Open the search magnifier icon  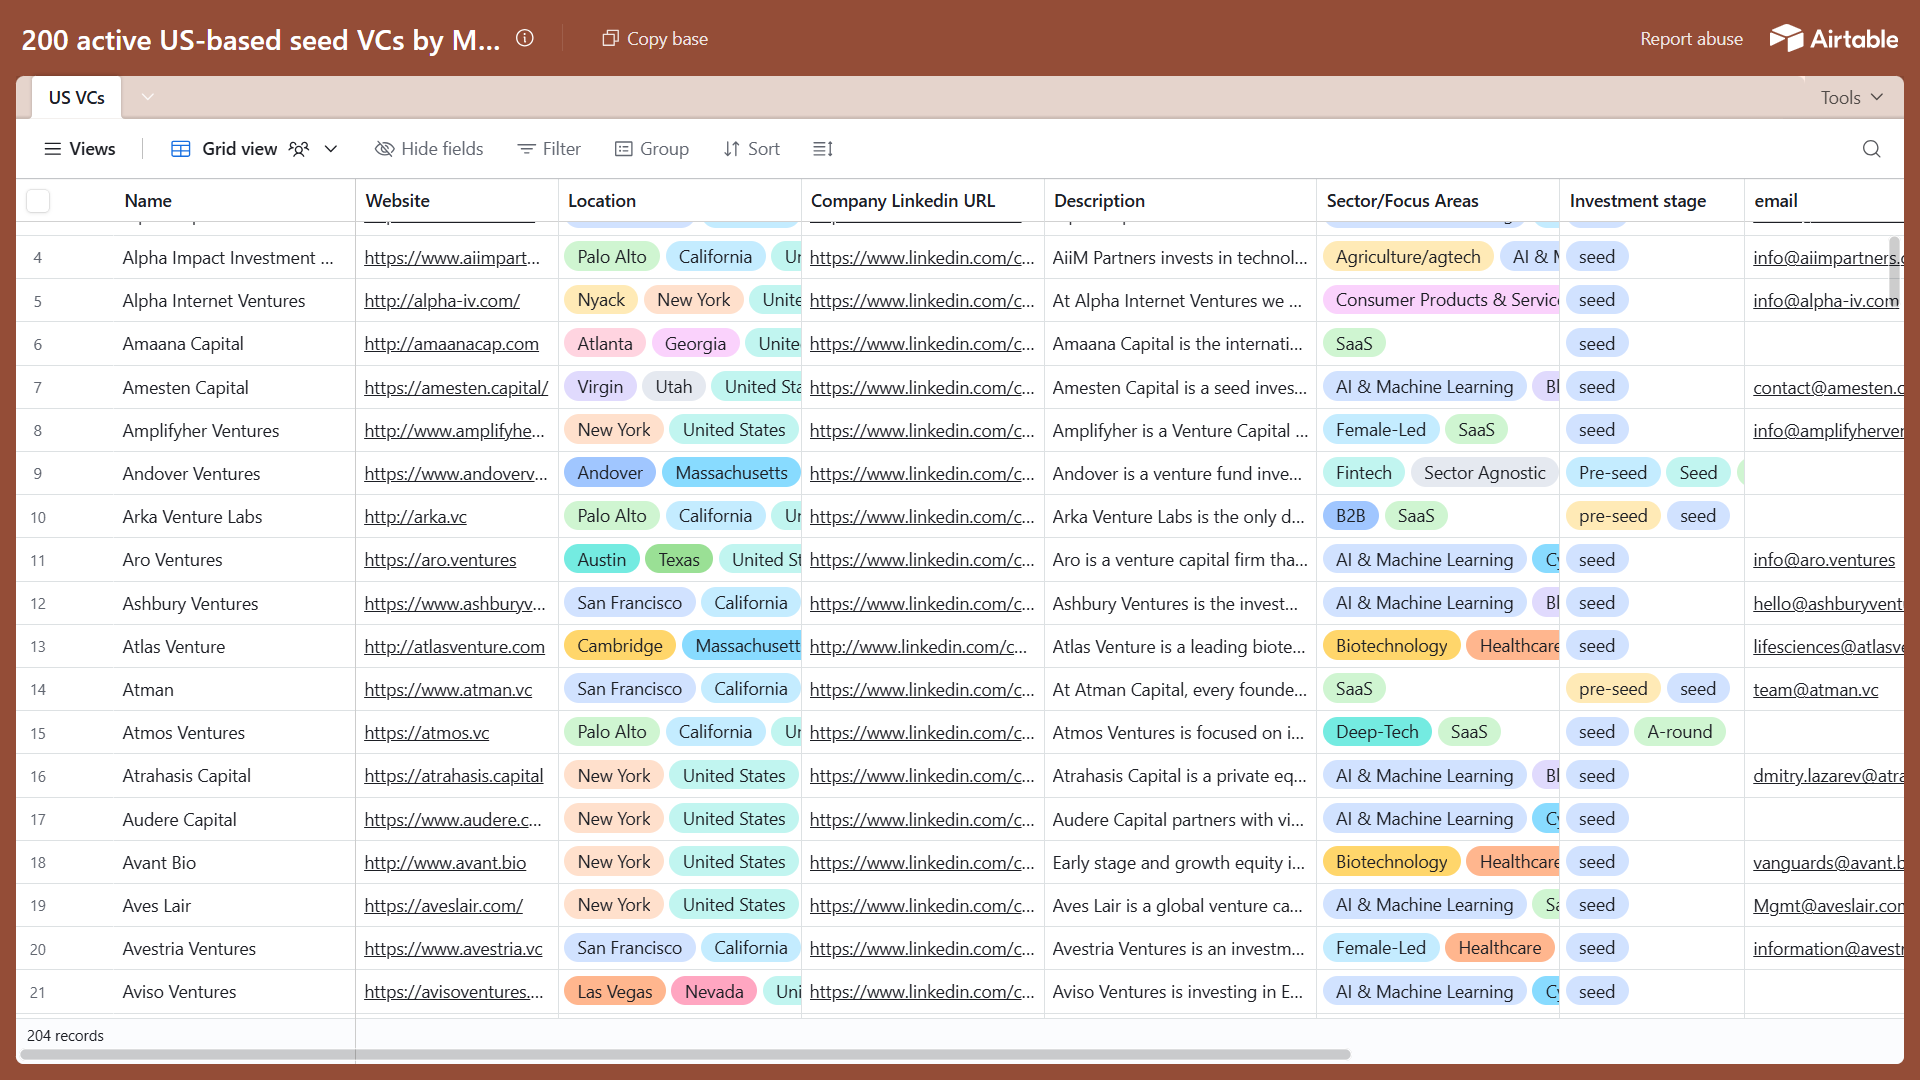(x=1871, y=149)
